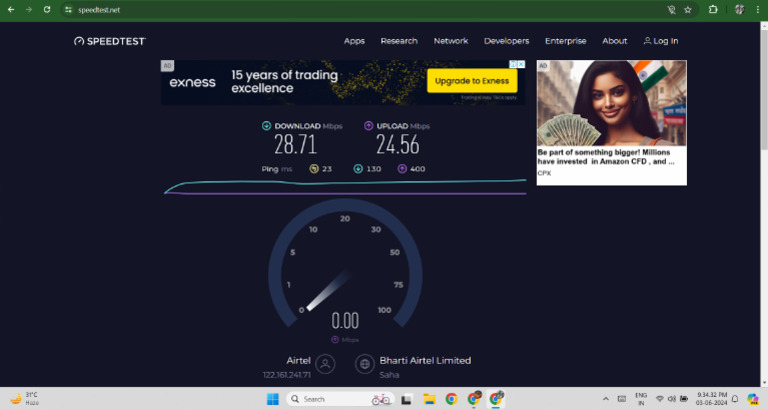Open the Developers menu
This screenshot has width=768, height=410.
point(506,41)
